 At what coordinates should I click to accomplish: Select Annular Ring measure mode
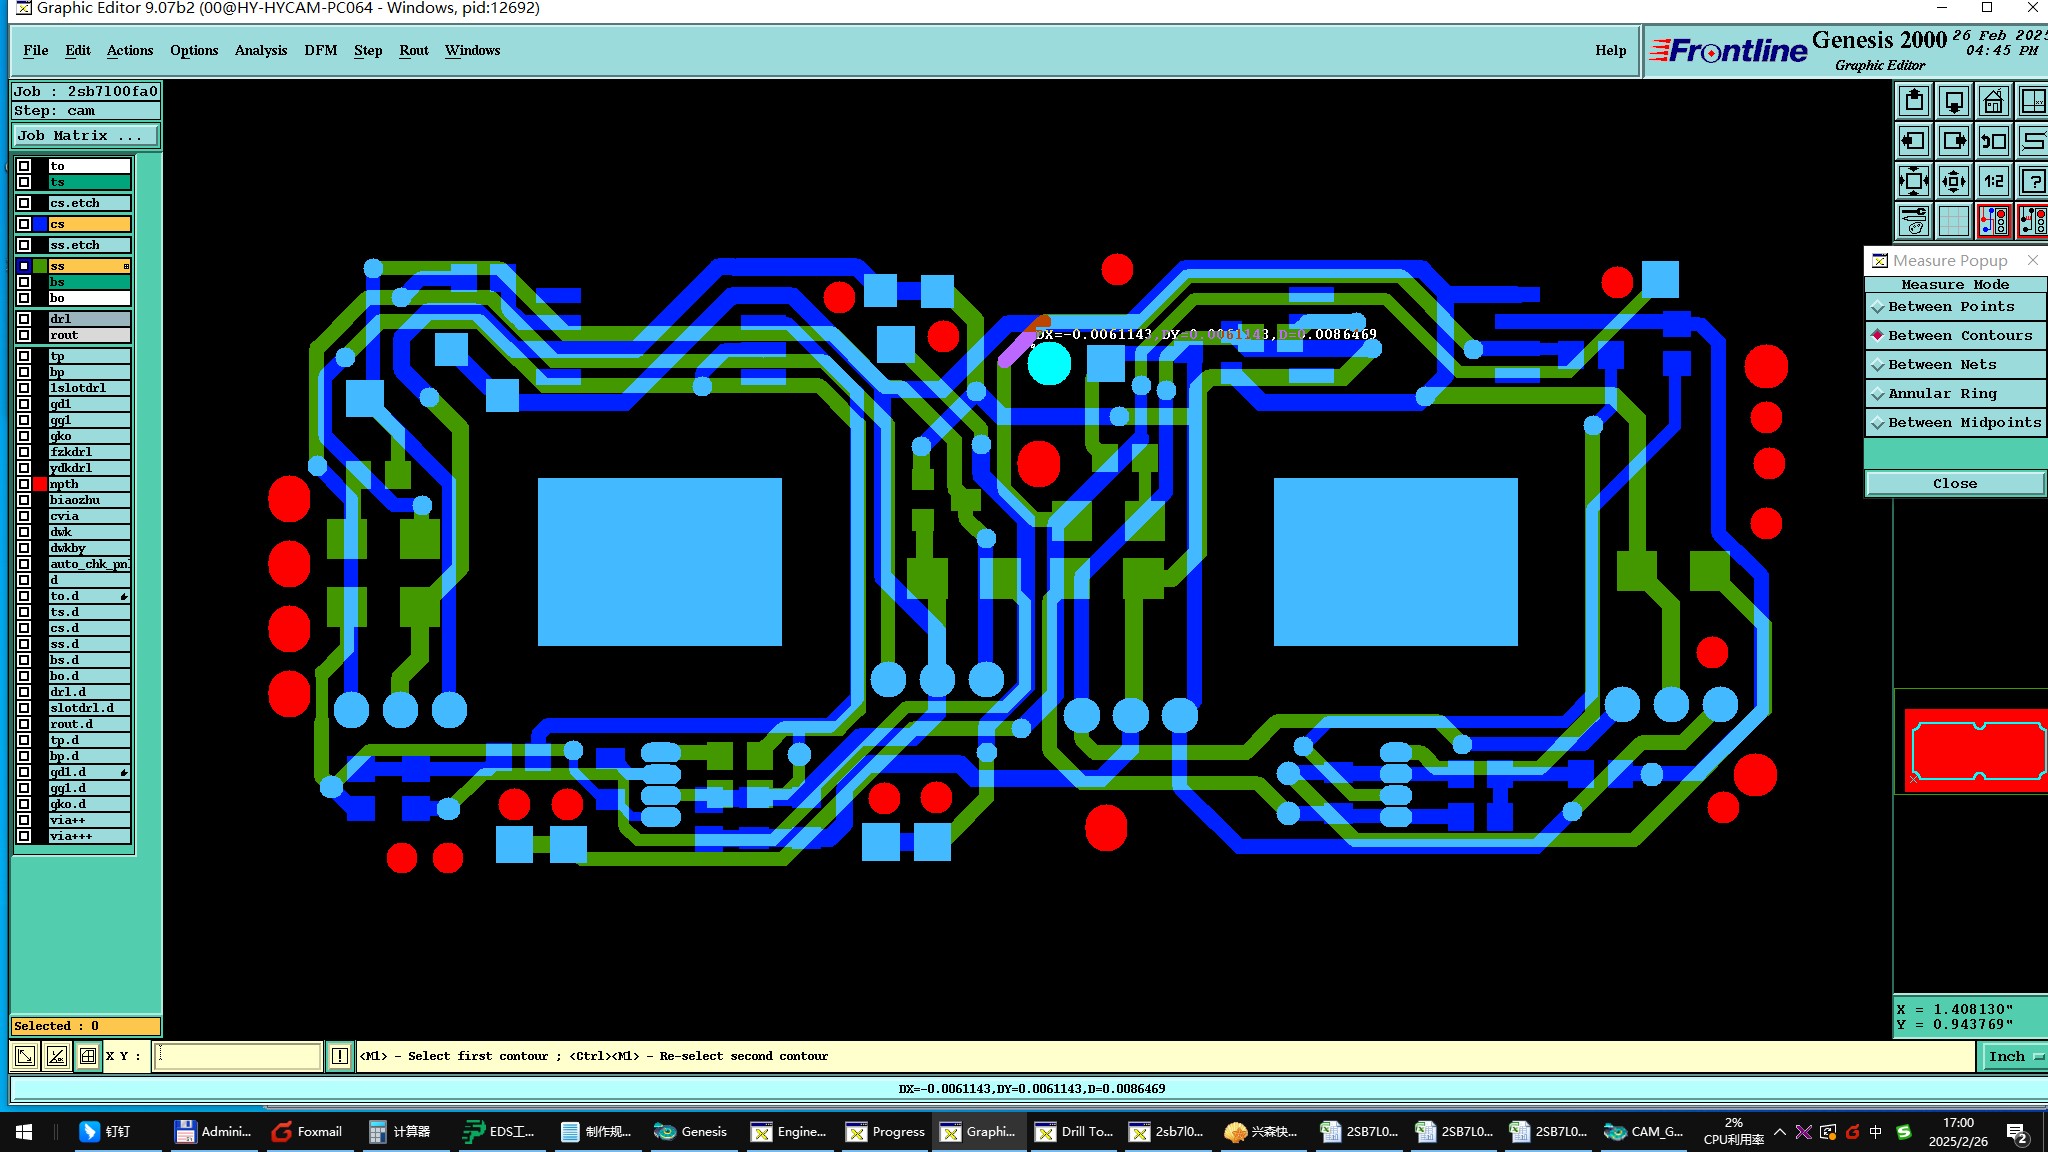click(1941, 394)
